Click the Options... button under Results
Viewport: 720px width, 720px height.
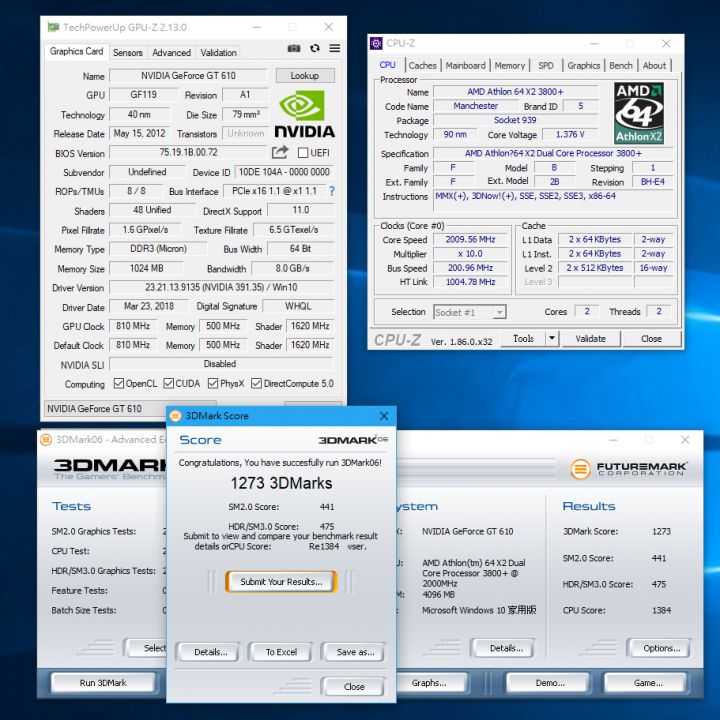[x=661, y=648]
